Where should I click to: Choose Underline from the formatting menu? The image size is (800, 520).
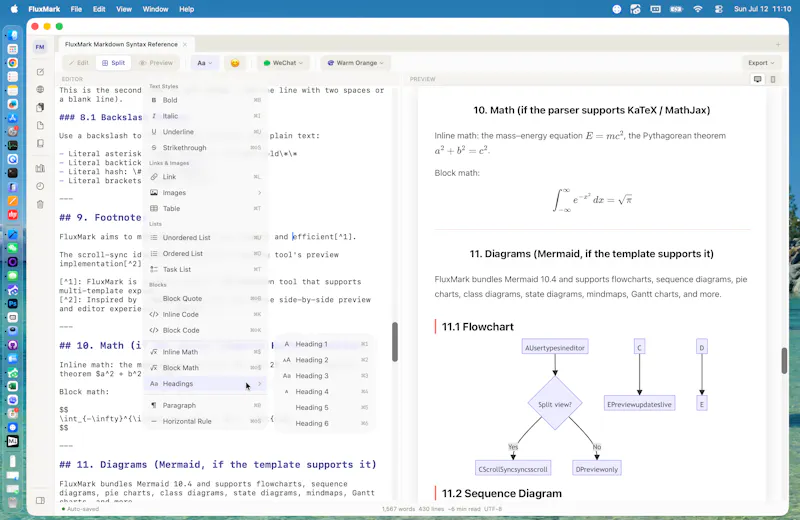(x=205, y=132)
